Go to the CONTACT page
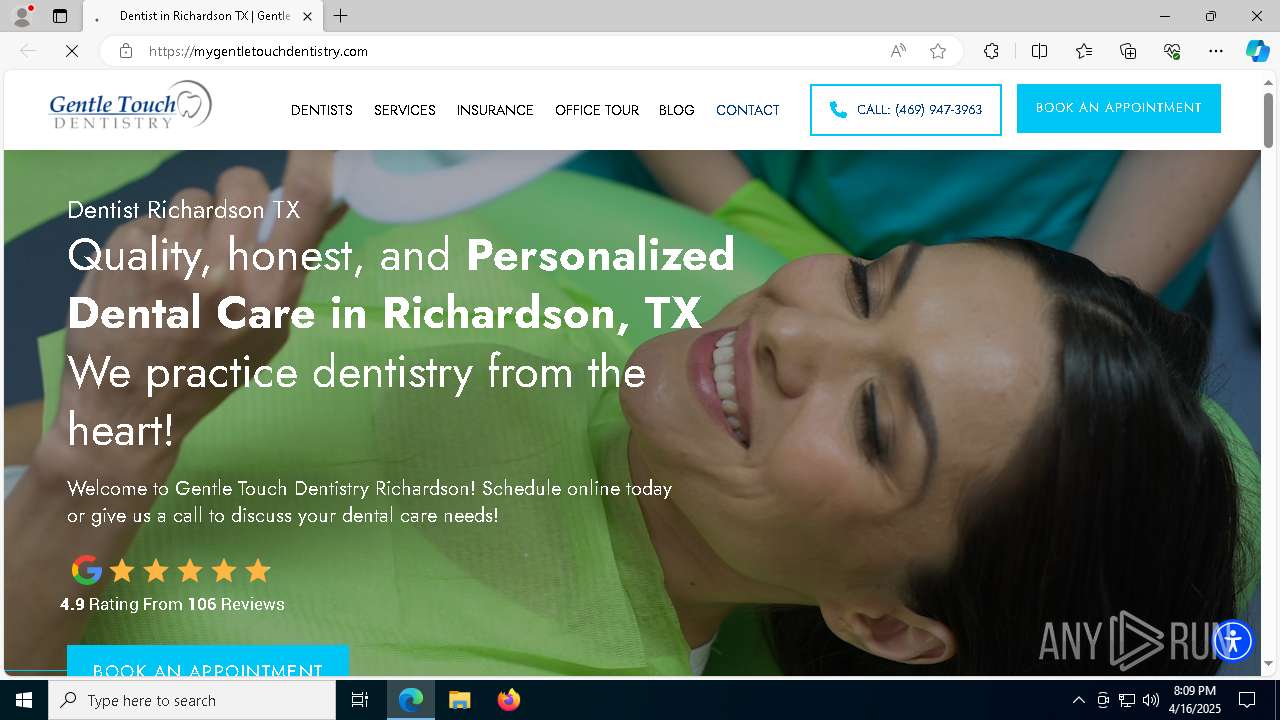 748,110
